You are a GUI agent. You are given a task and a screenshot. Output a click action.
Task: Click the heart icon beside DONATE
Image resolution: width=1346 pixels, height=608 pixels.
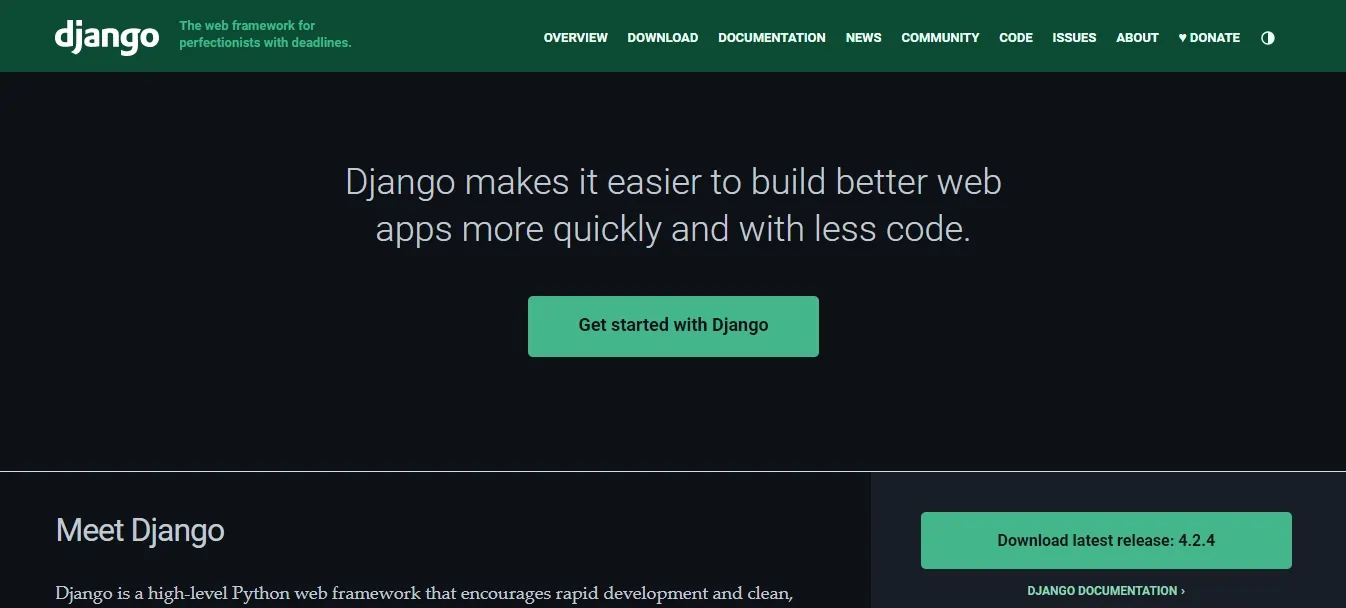1182,37
